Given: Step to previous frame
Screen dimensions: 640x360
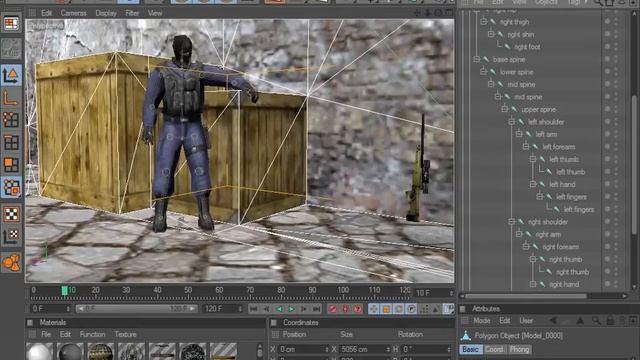Looking at the screenshot, I should tap(266, 309).
